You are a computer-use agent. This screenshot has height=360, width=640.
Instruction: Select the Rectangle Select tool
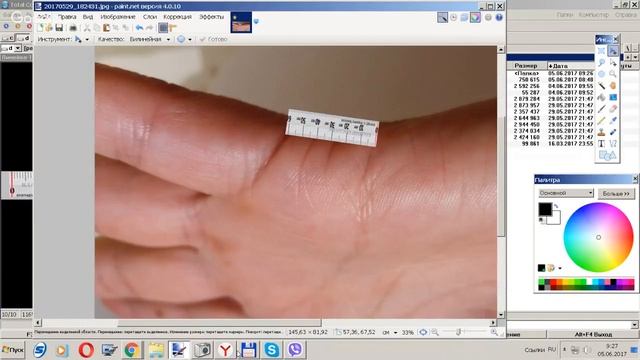click(x=601, y=51)
